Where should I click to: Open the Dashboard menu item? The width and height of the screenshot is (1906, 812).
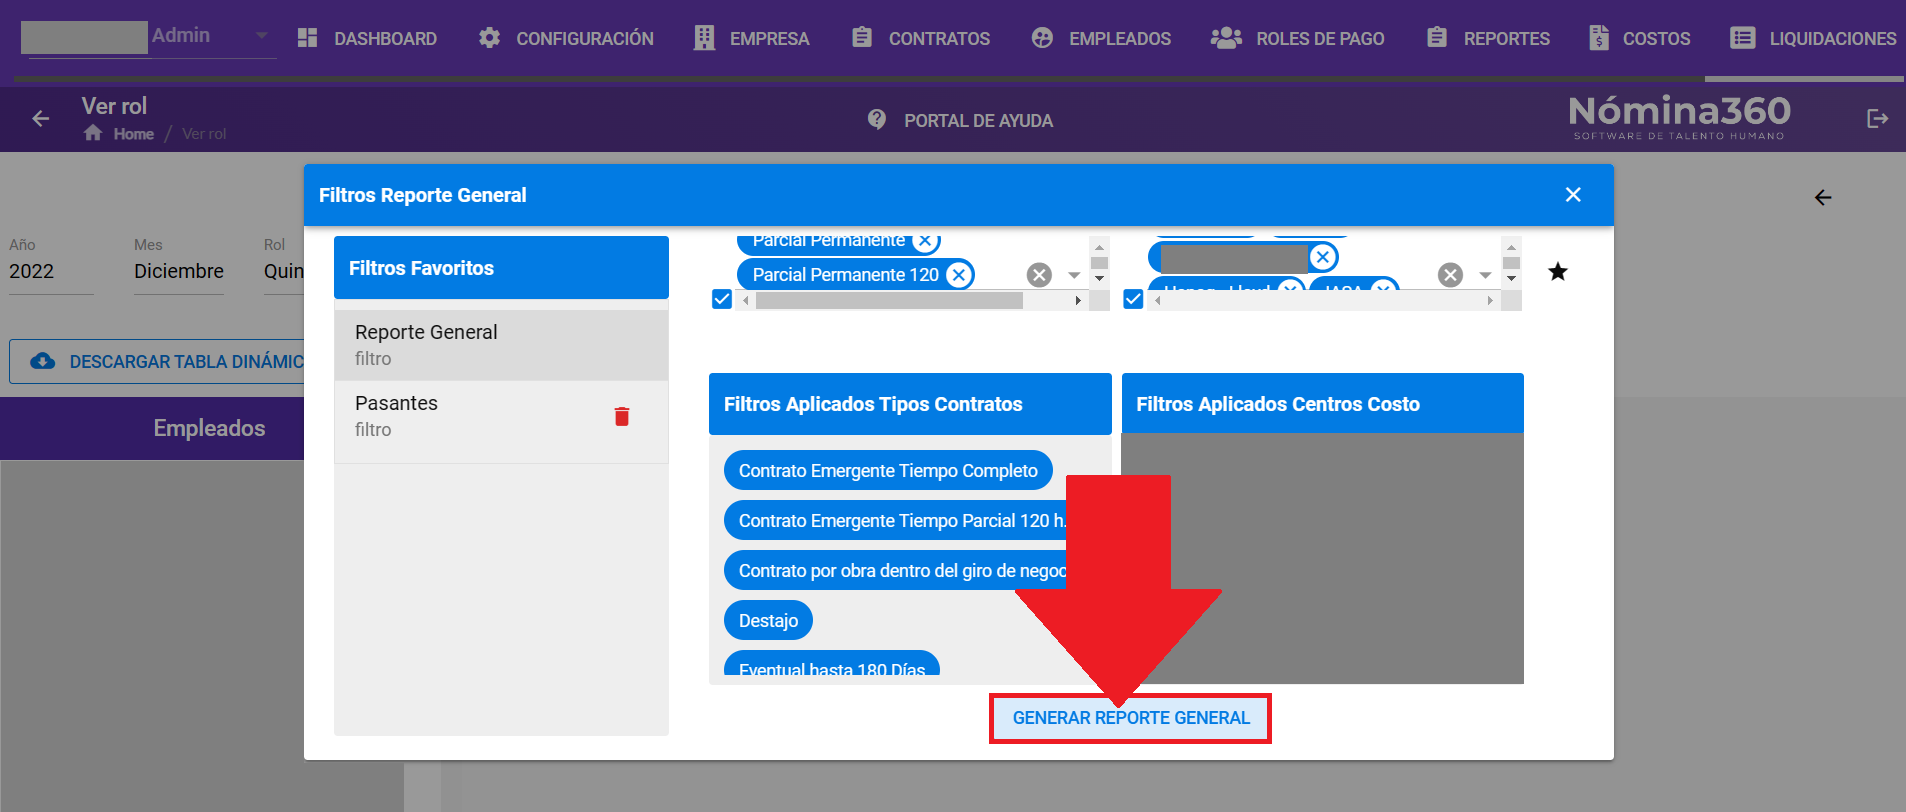tap(367, 38)
